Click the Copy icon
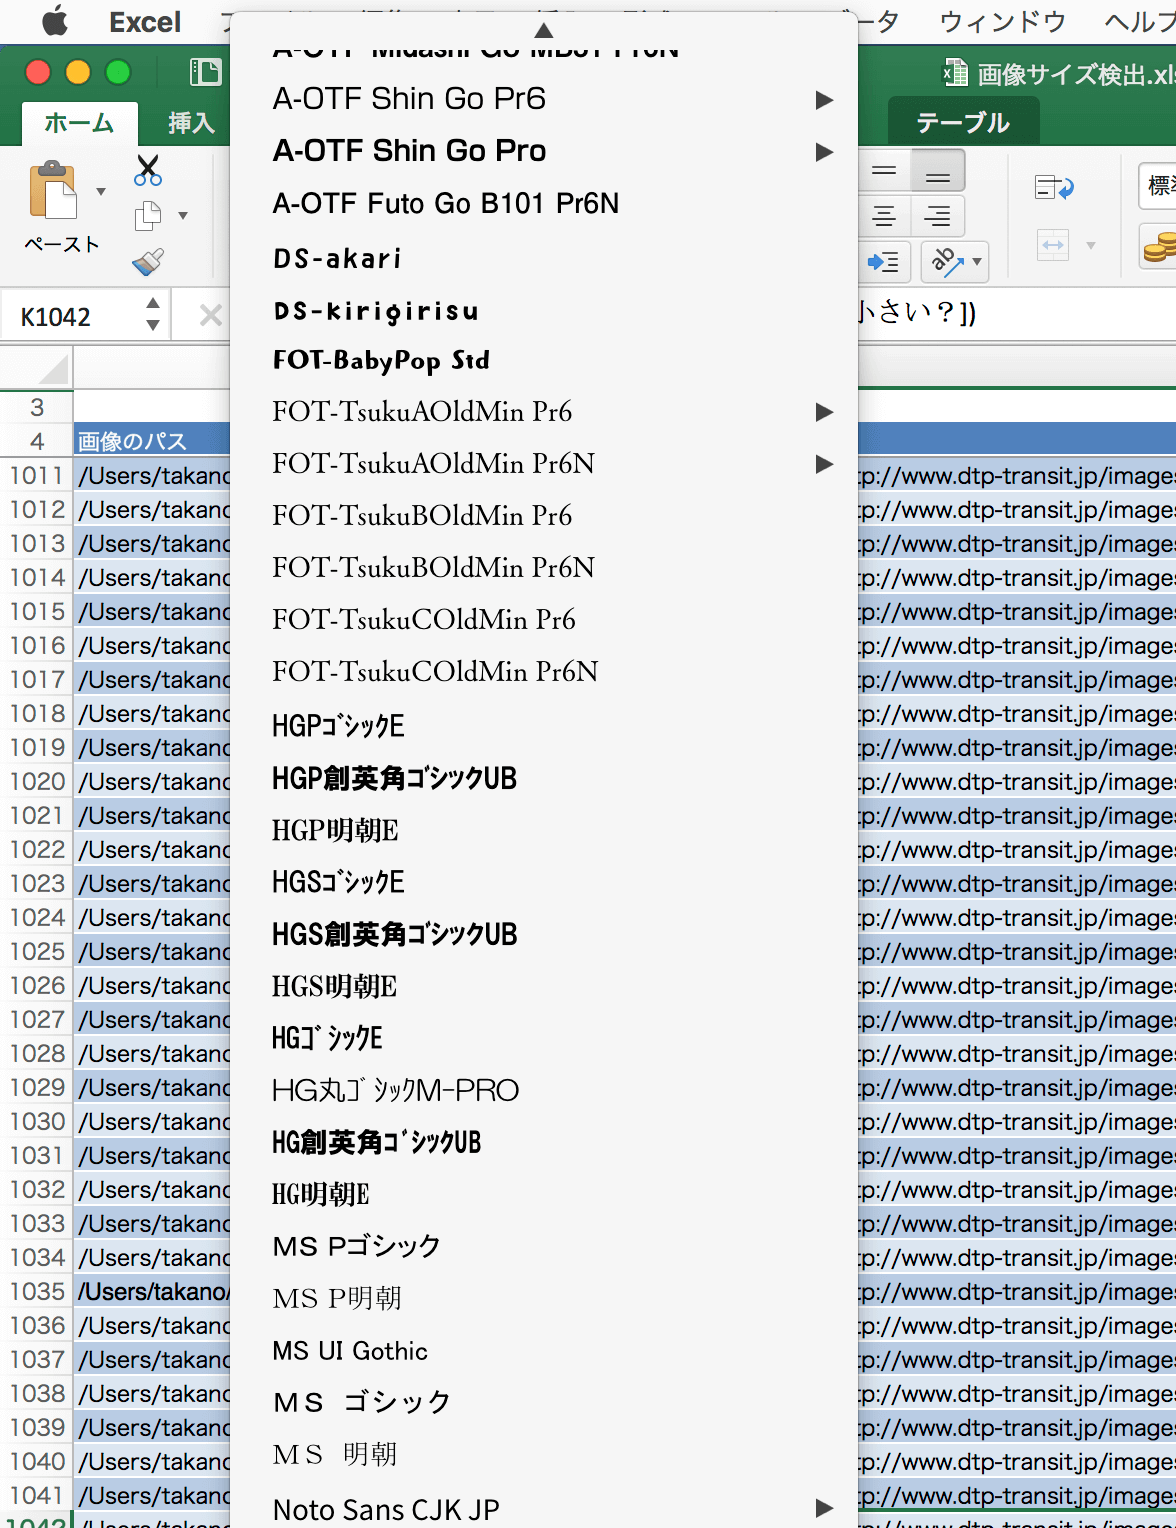 pos(148,215)
